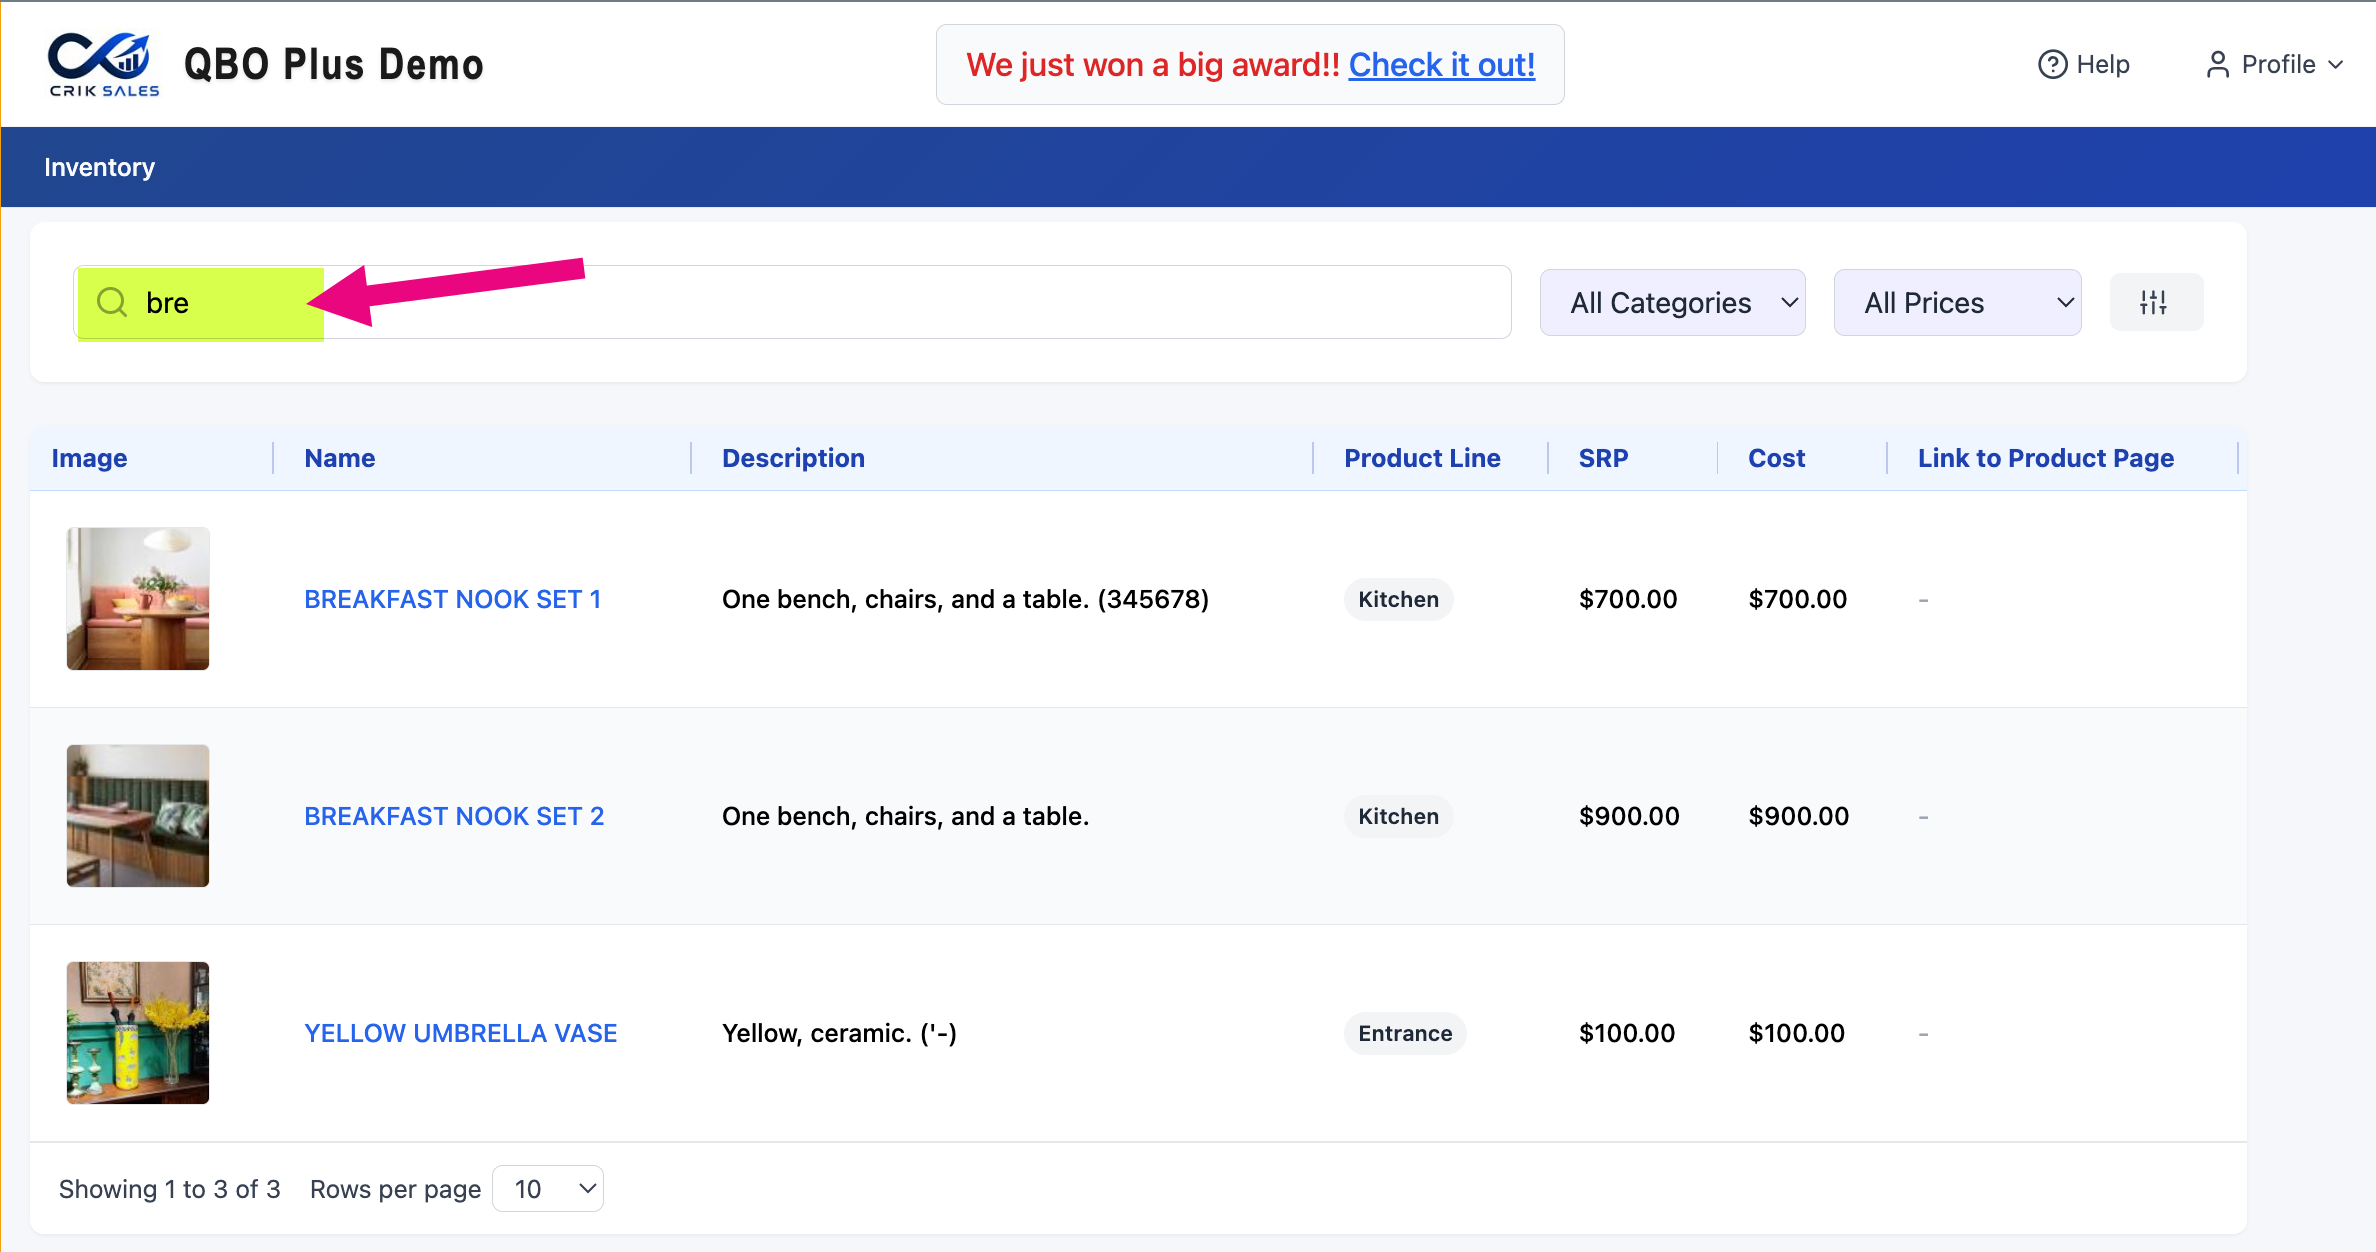Click the QBO Plus Demo title
Screen dimensions: 2376x1252
[x=334, y=65]
